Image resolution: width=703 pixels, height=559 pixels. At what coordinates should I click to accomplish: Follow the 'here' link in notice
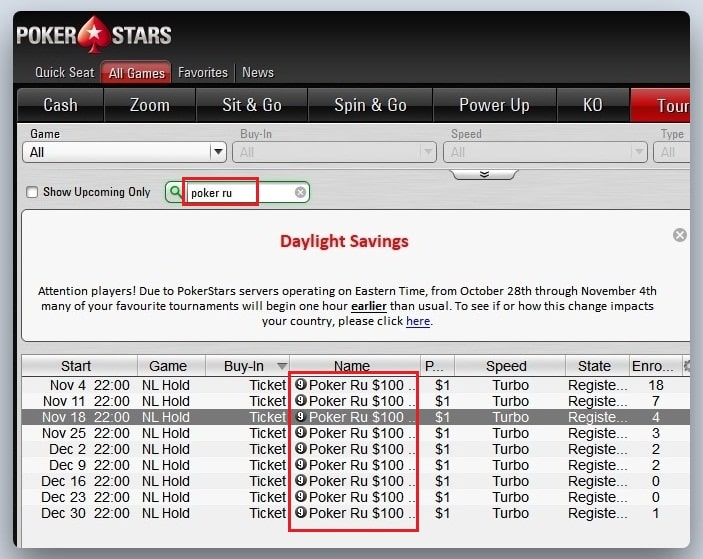(418, 321)
